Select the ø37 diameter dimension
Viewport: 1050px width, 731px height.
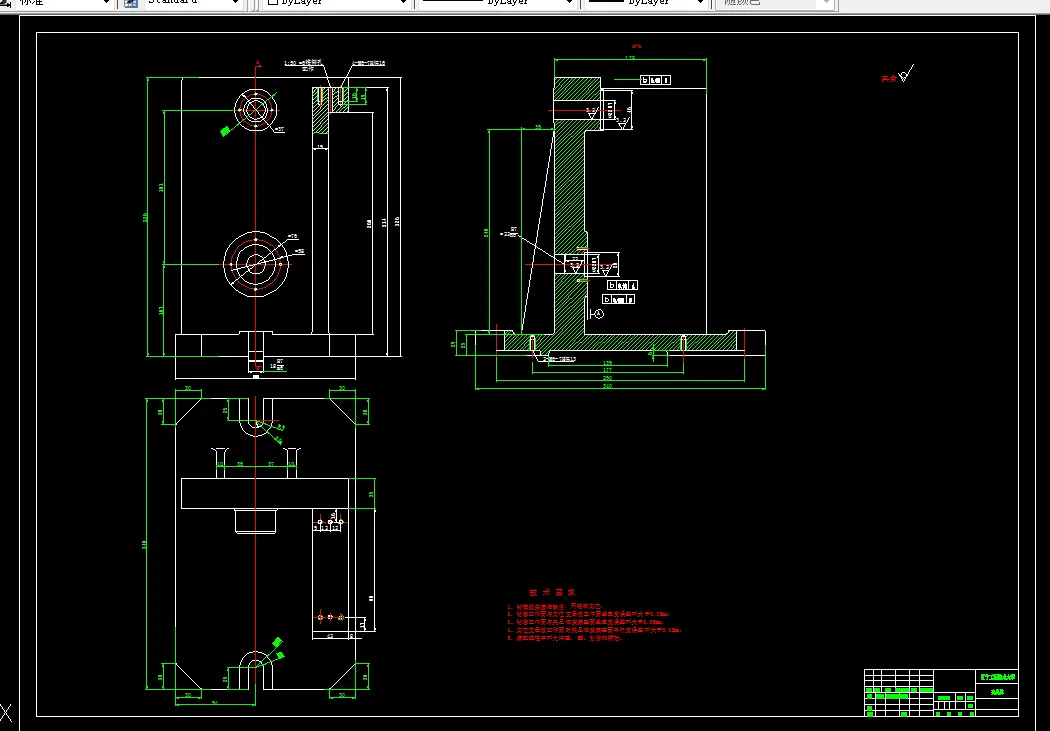click(x=279, y=129)
